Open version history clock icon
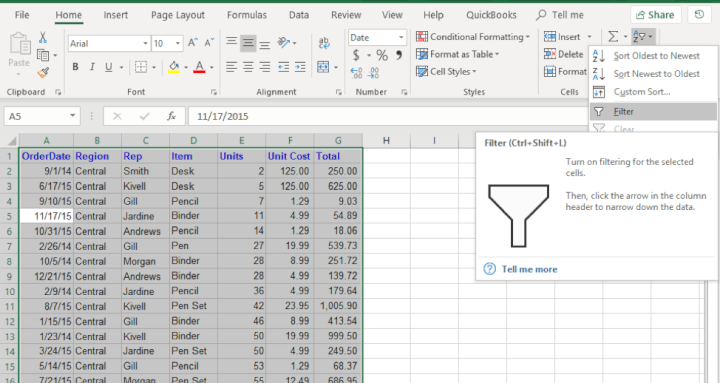 point(699,15)
